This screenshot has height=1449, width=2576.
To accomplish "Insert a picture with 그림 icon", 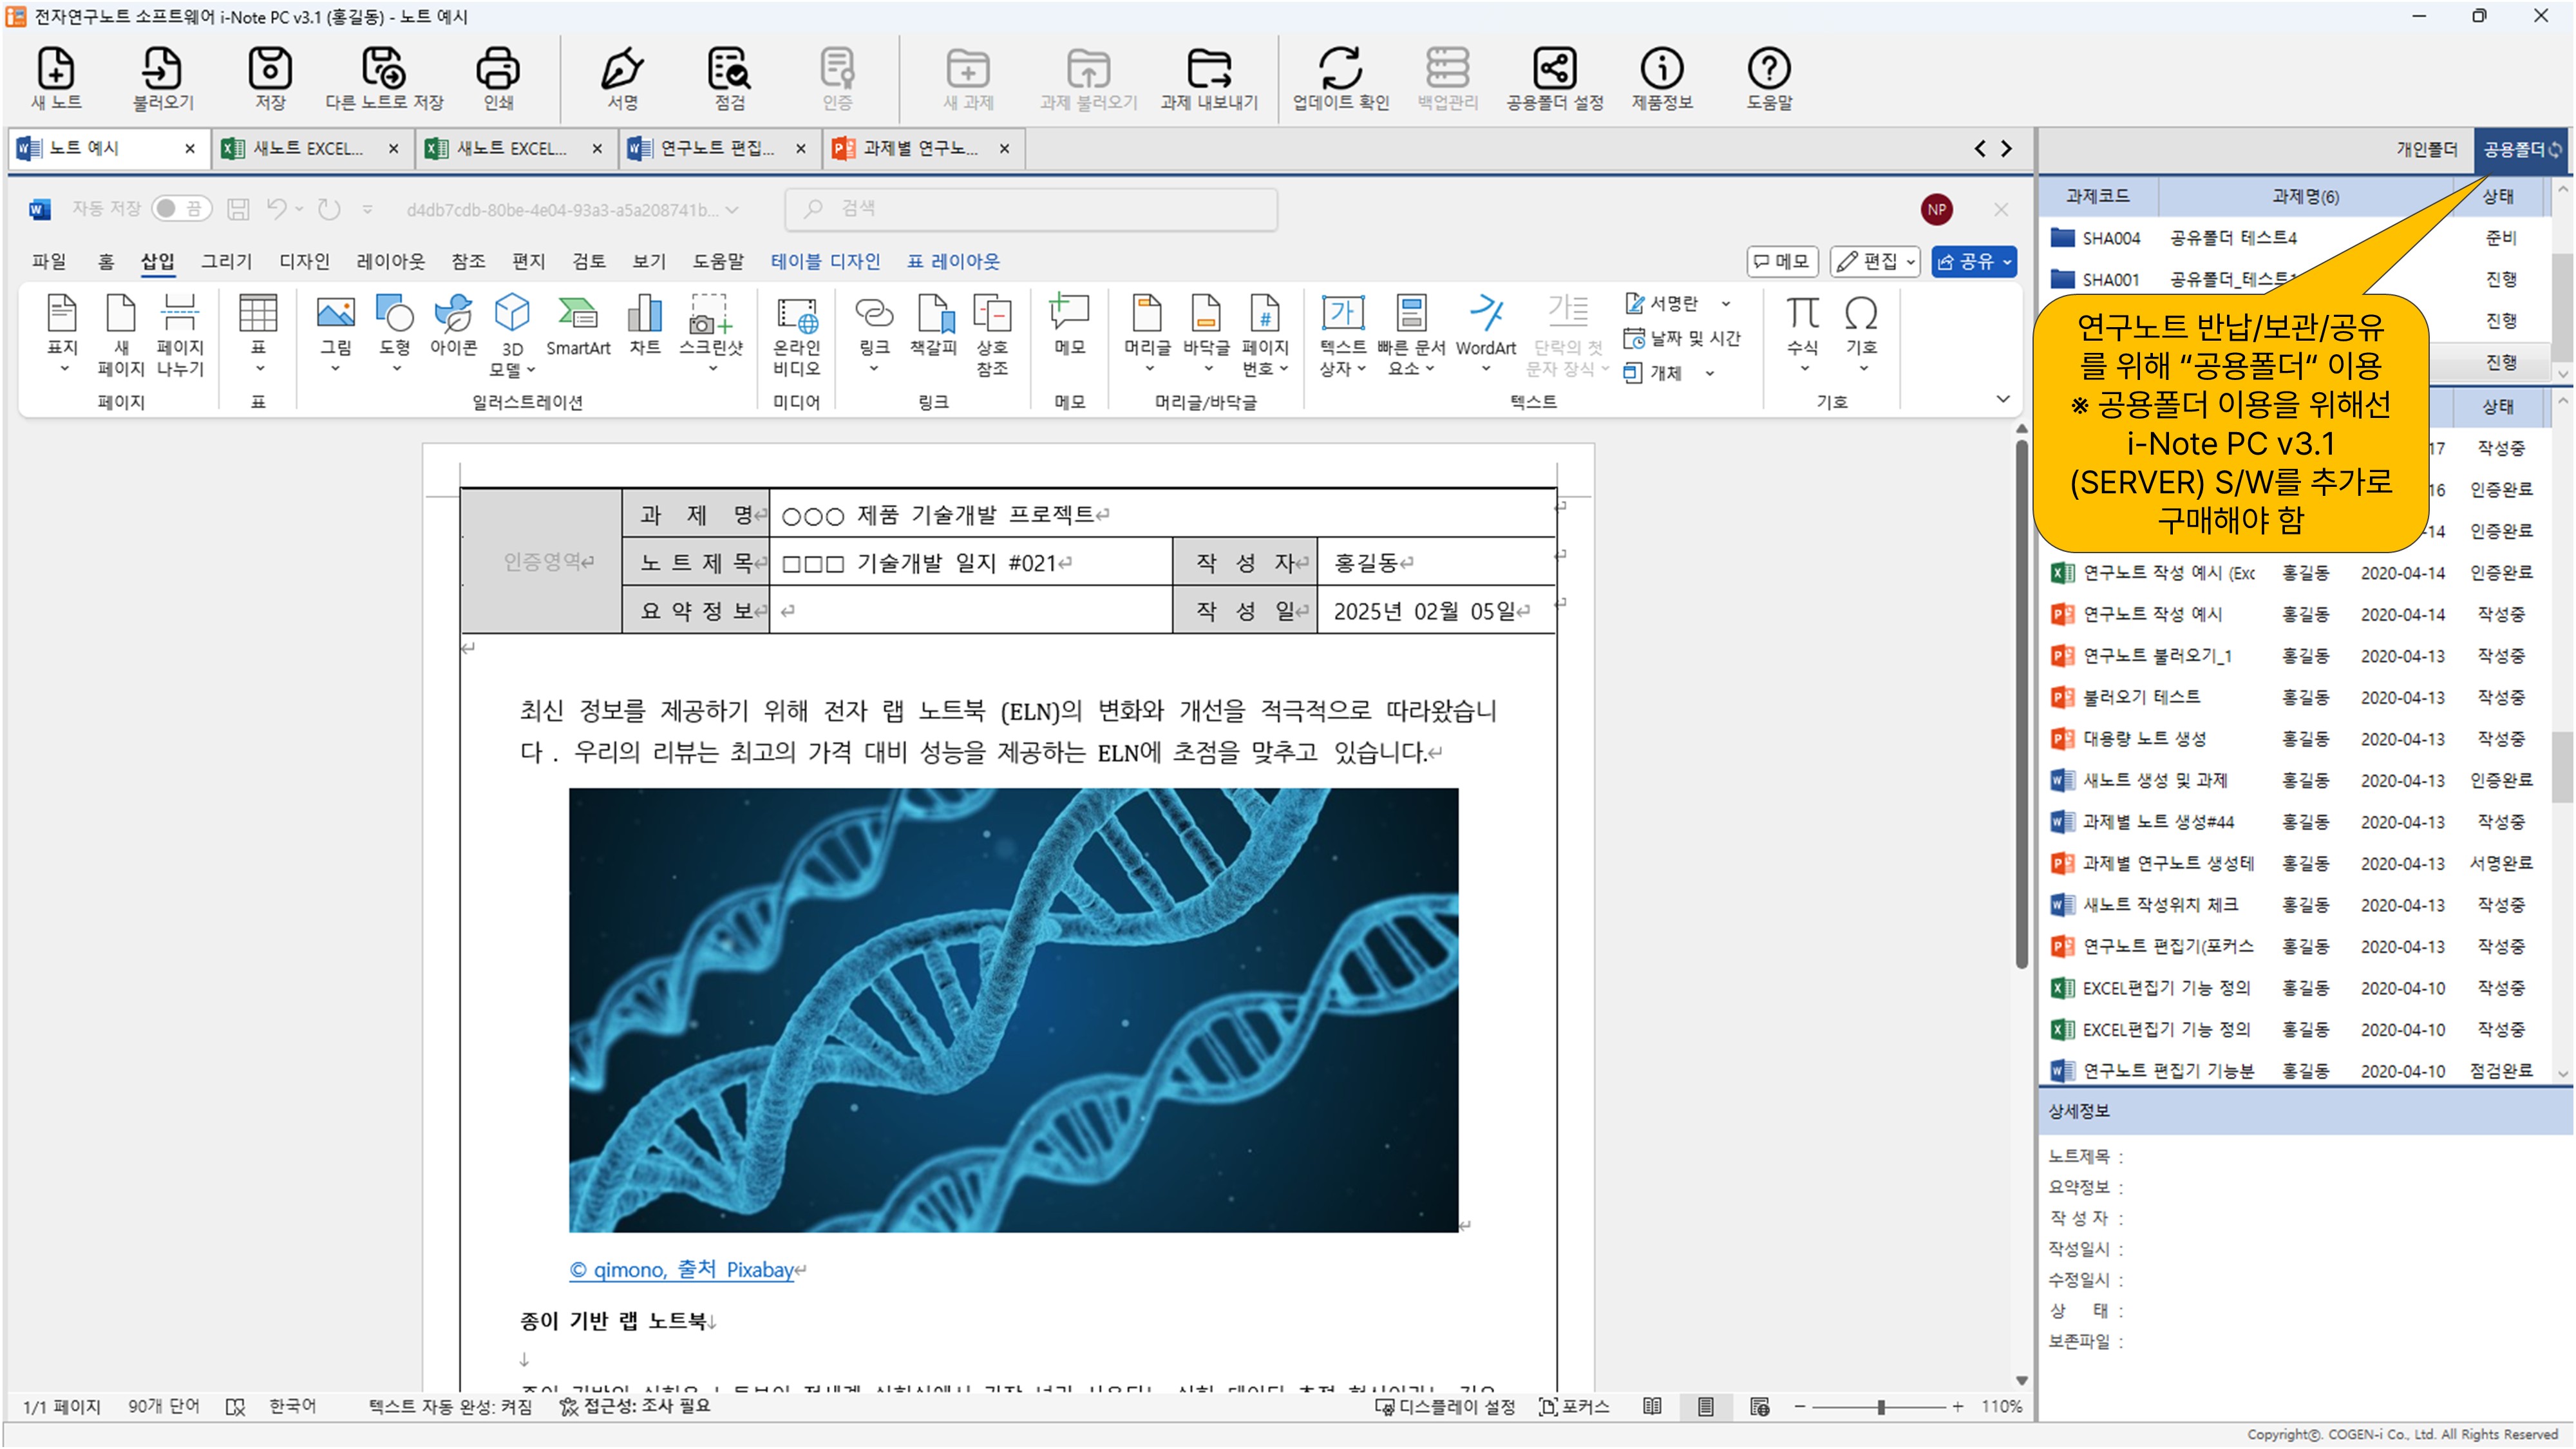I will pyautogui.click(x=335, y=333).
